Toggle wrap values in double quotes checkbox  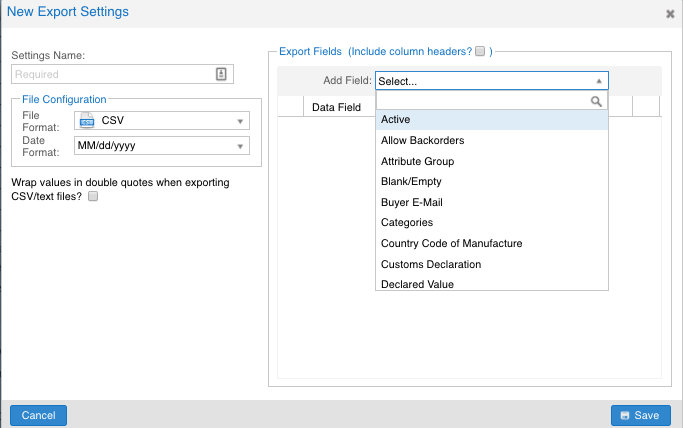(x=93, y=196)
